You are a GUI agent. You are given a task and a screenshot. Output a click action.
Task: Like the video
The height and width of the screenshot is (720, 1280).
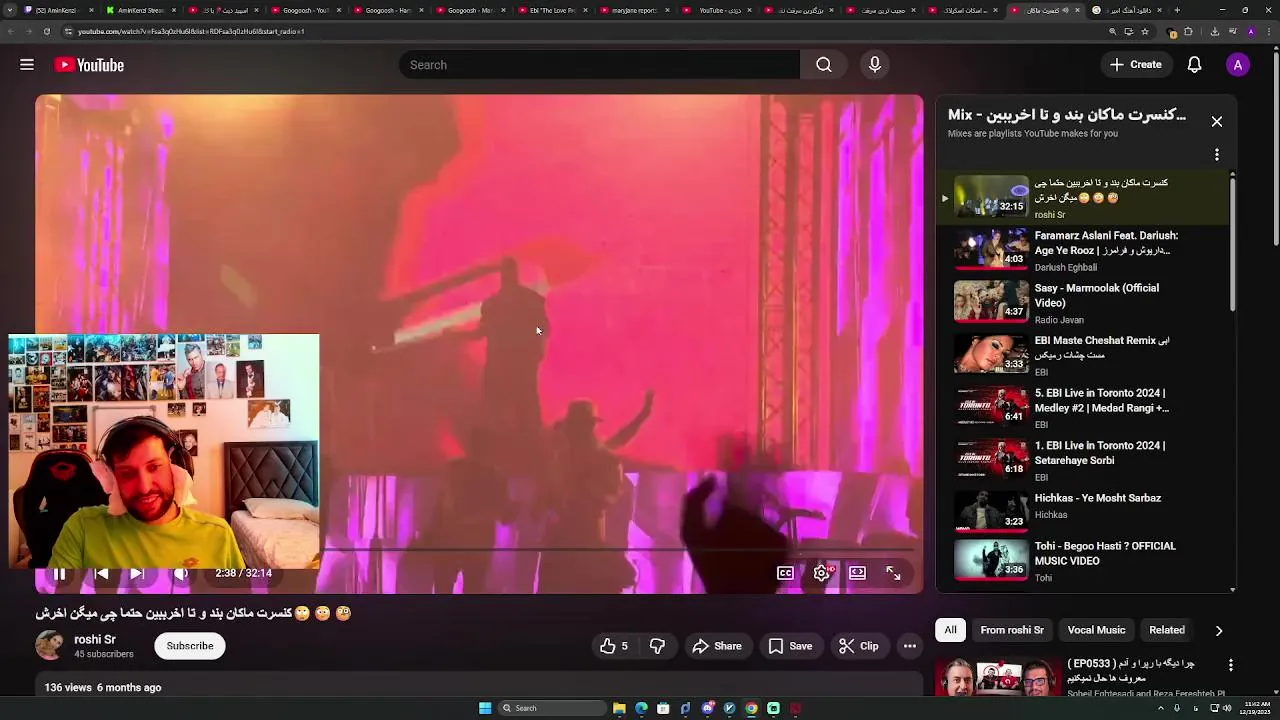coord(613,646)
